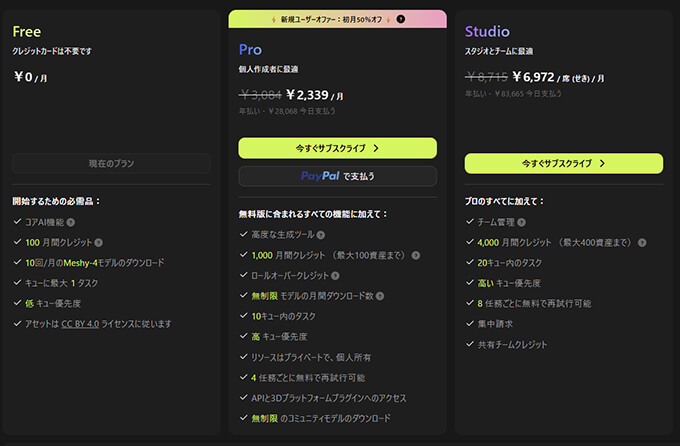Open info icon in the 初月50%オフ banner

(401, 18)
